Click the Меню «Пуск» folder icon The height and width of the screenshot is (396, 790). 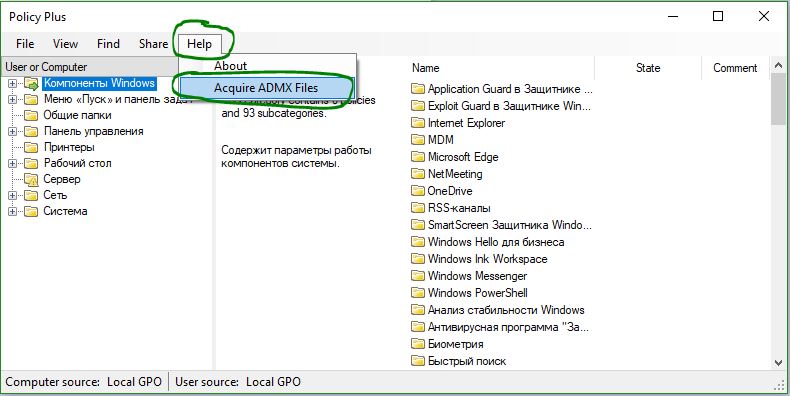click(x=31, y=99)
